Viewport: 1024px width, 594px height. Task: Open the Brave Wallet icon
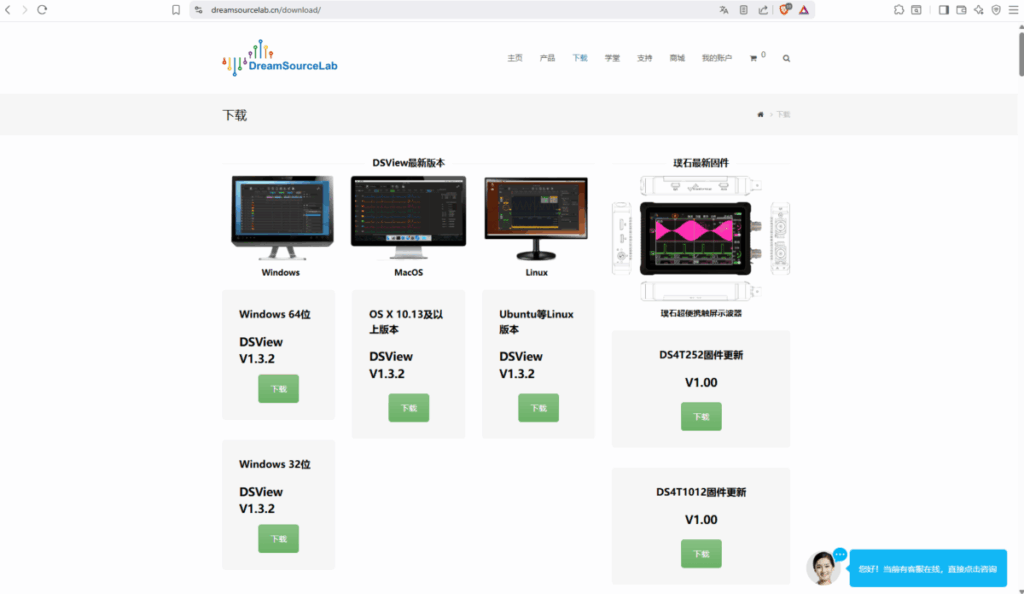[x=961, y=10]
